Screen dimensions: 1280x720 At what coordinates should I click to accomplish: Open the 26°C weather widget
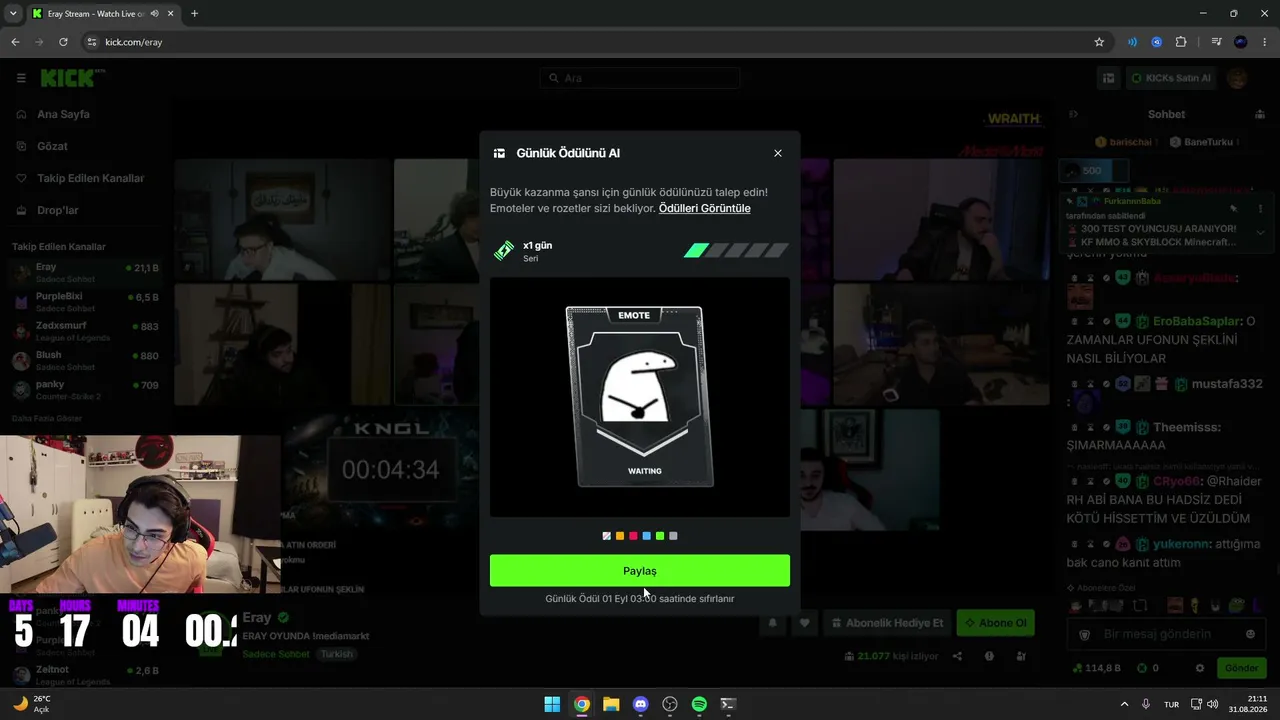[x=33, y=704]
